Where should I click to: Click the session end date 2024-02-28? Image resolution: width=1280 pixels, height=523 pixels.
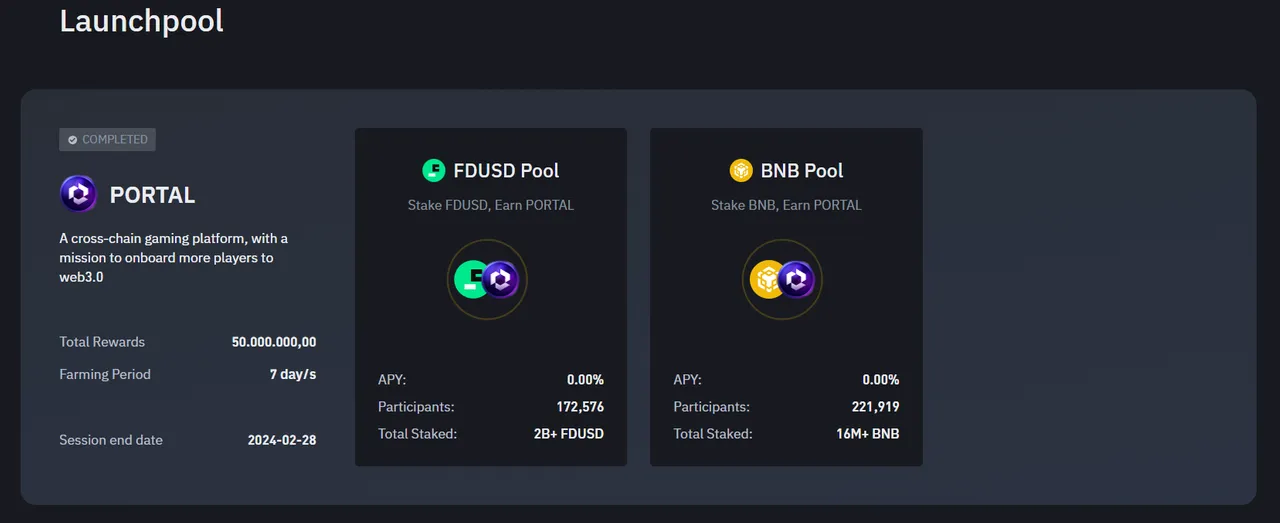pyautogui.click(x=282, y=440)
